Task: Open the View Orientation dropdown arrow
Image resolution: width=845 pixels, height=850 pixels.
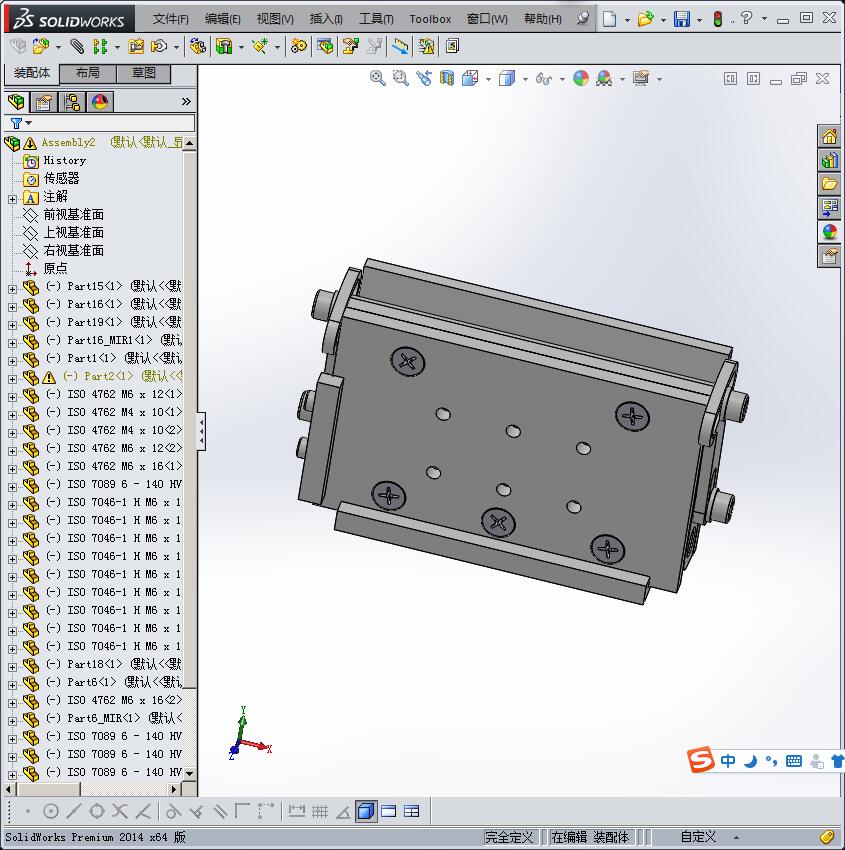Action: [488, 80]
